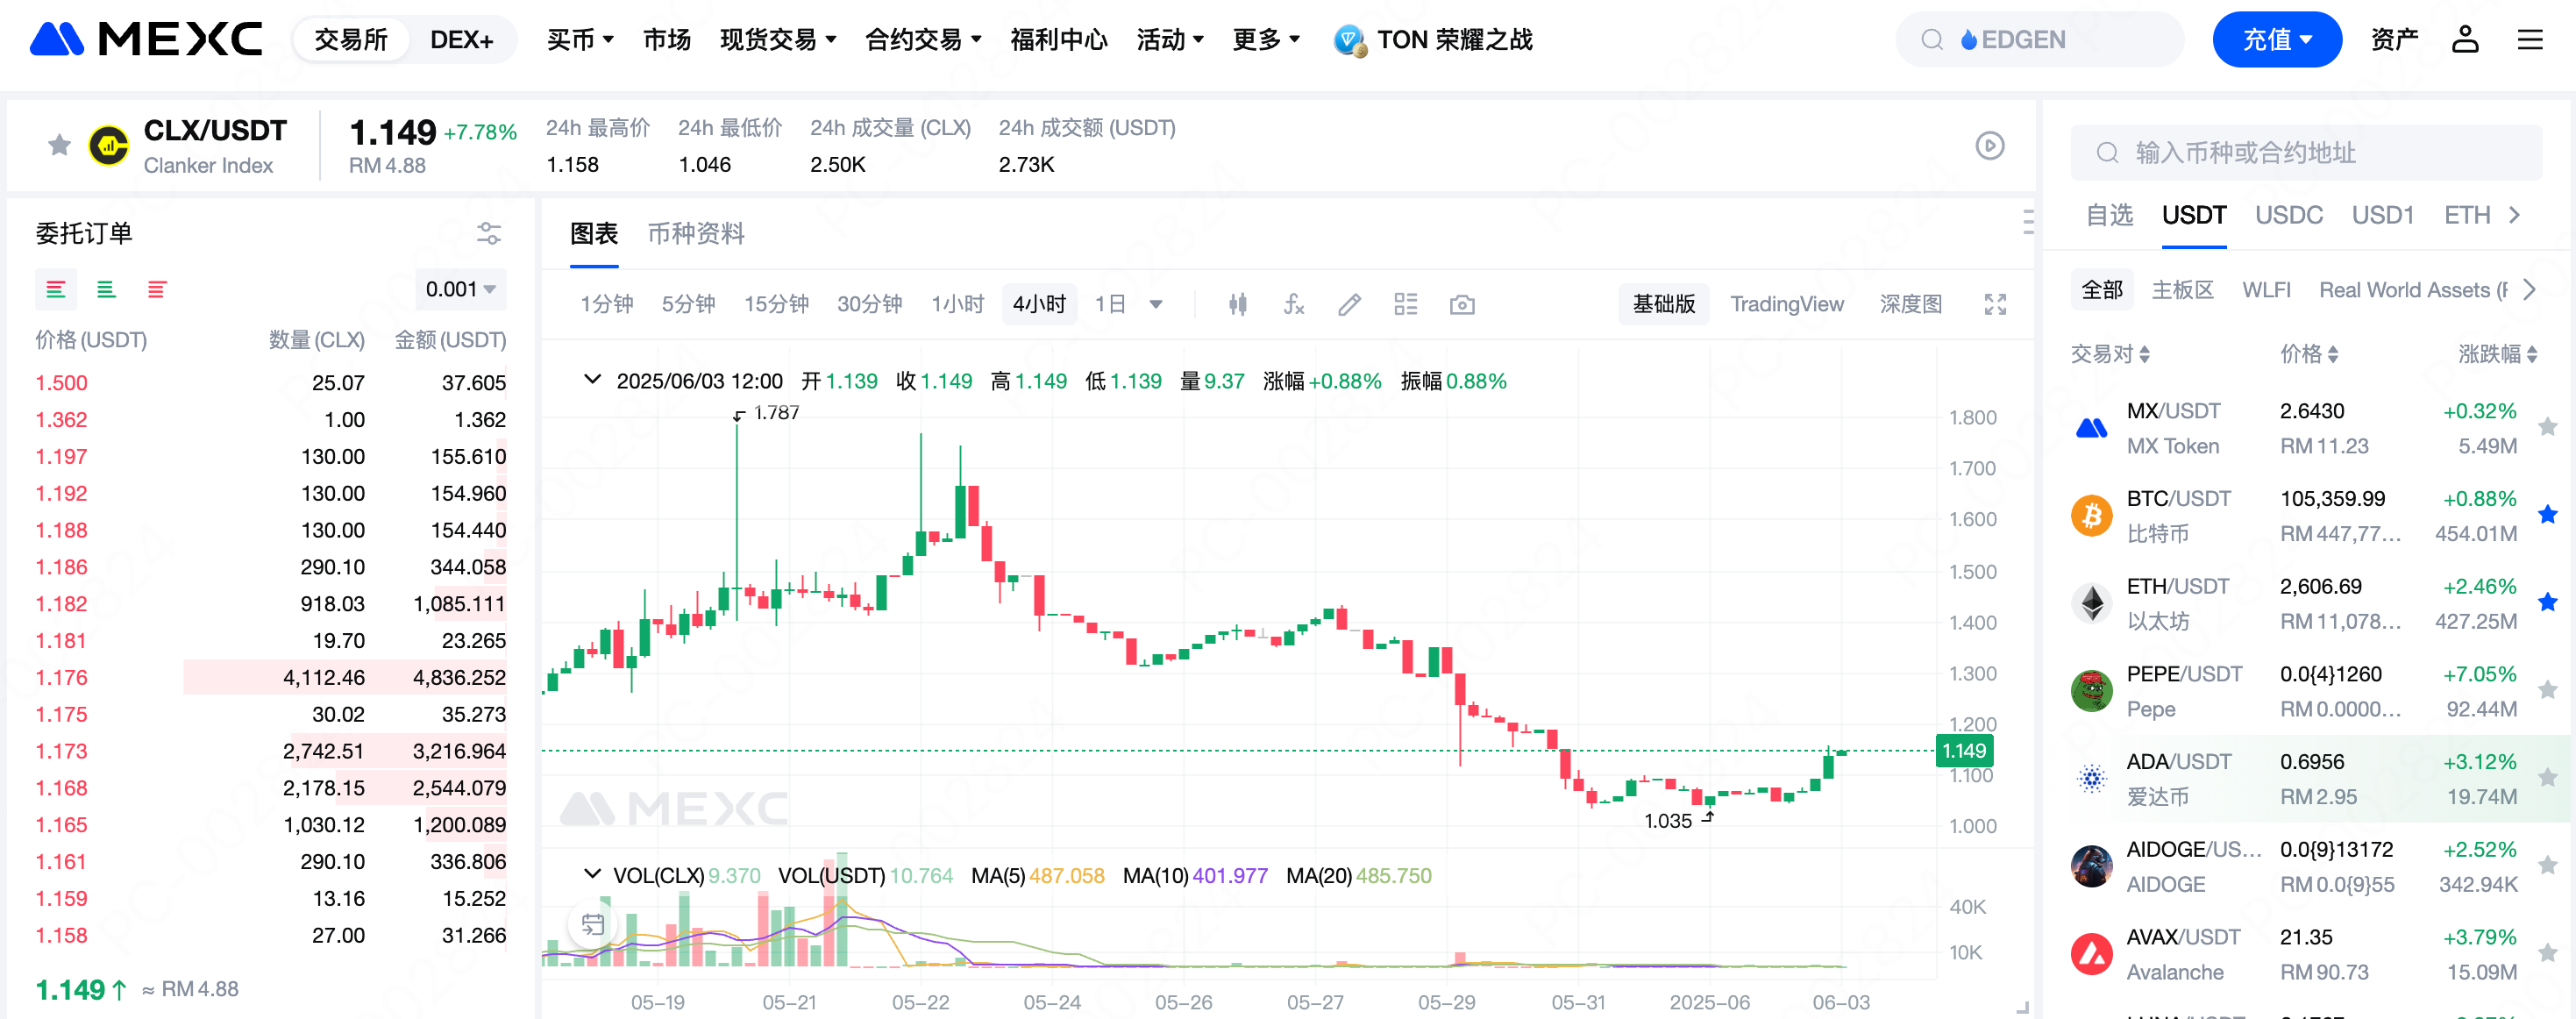Screen dimensions: 2576x1019
Task: Click the candlestick chart type icon
Action: point(1237,304)
